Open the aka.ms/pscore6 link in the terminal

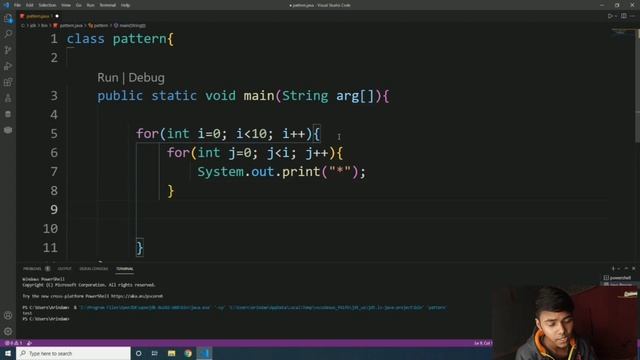(137, 296)
